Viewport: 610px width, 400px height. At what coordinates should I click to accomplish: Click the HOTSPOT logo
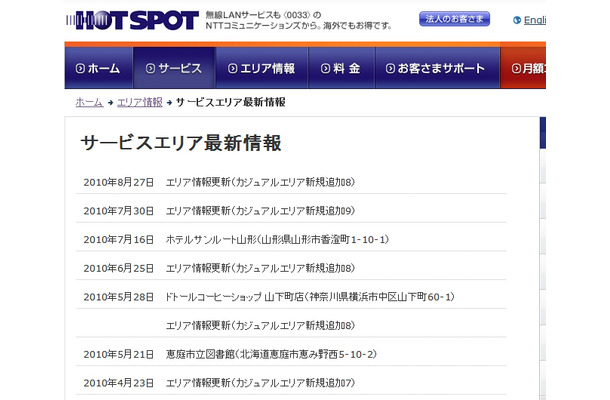tap(132, 20)
